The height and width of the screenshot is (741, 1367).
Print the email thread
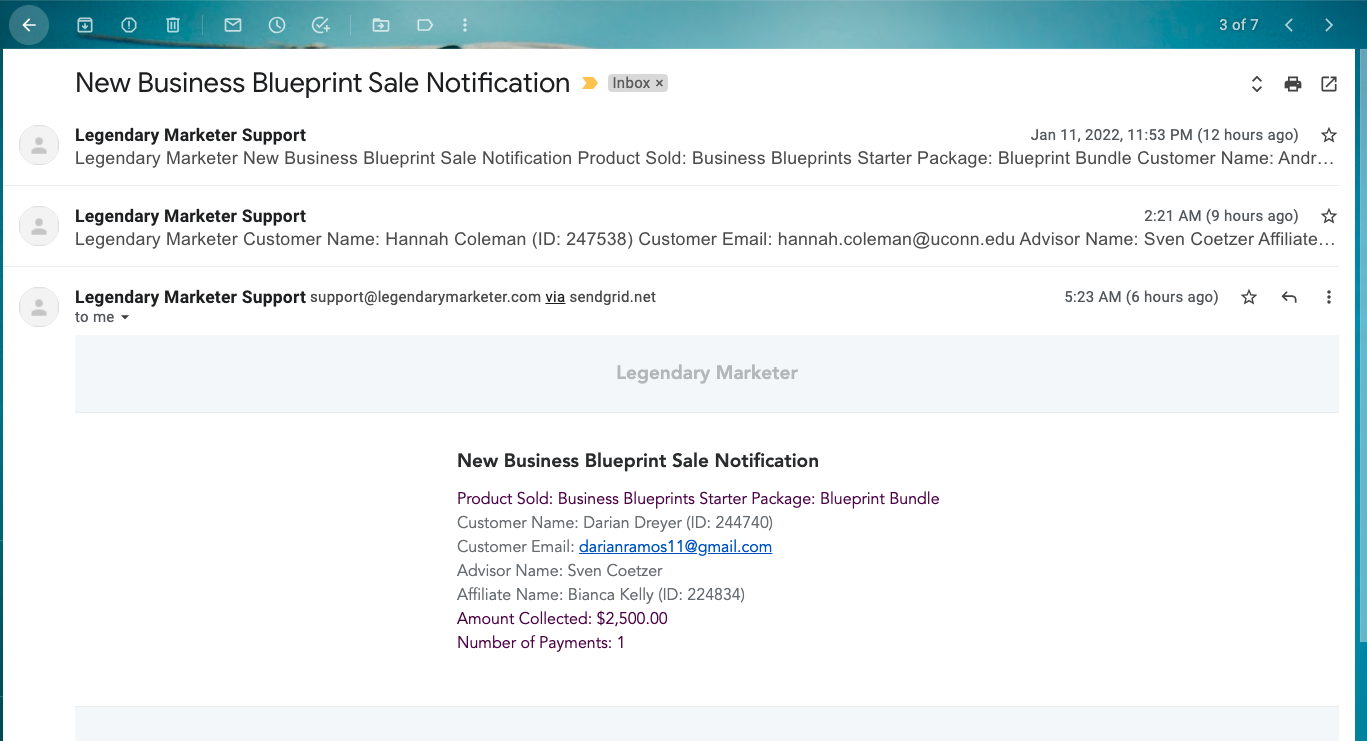click(x=1292, y=84)
